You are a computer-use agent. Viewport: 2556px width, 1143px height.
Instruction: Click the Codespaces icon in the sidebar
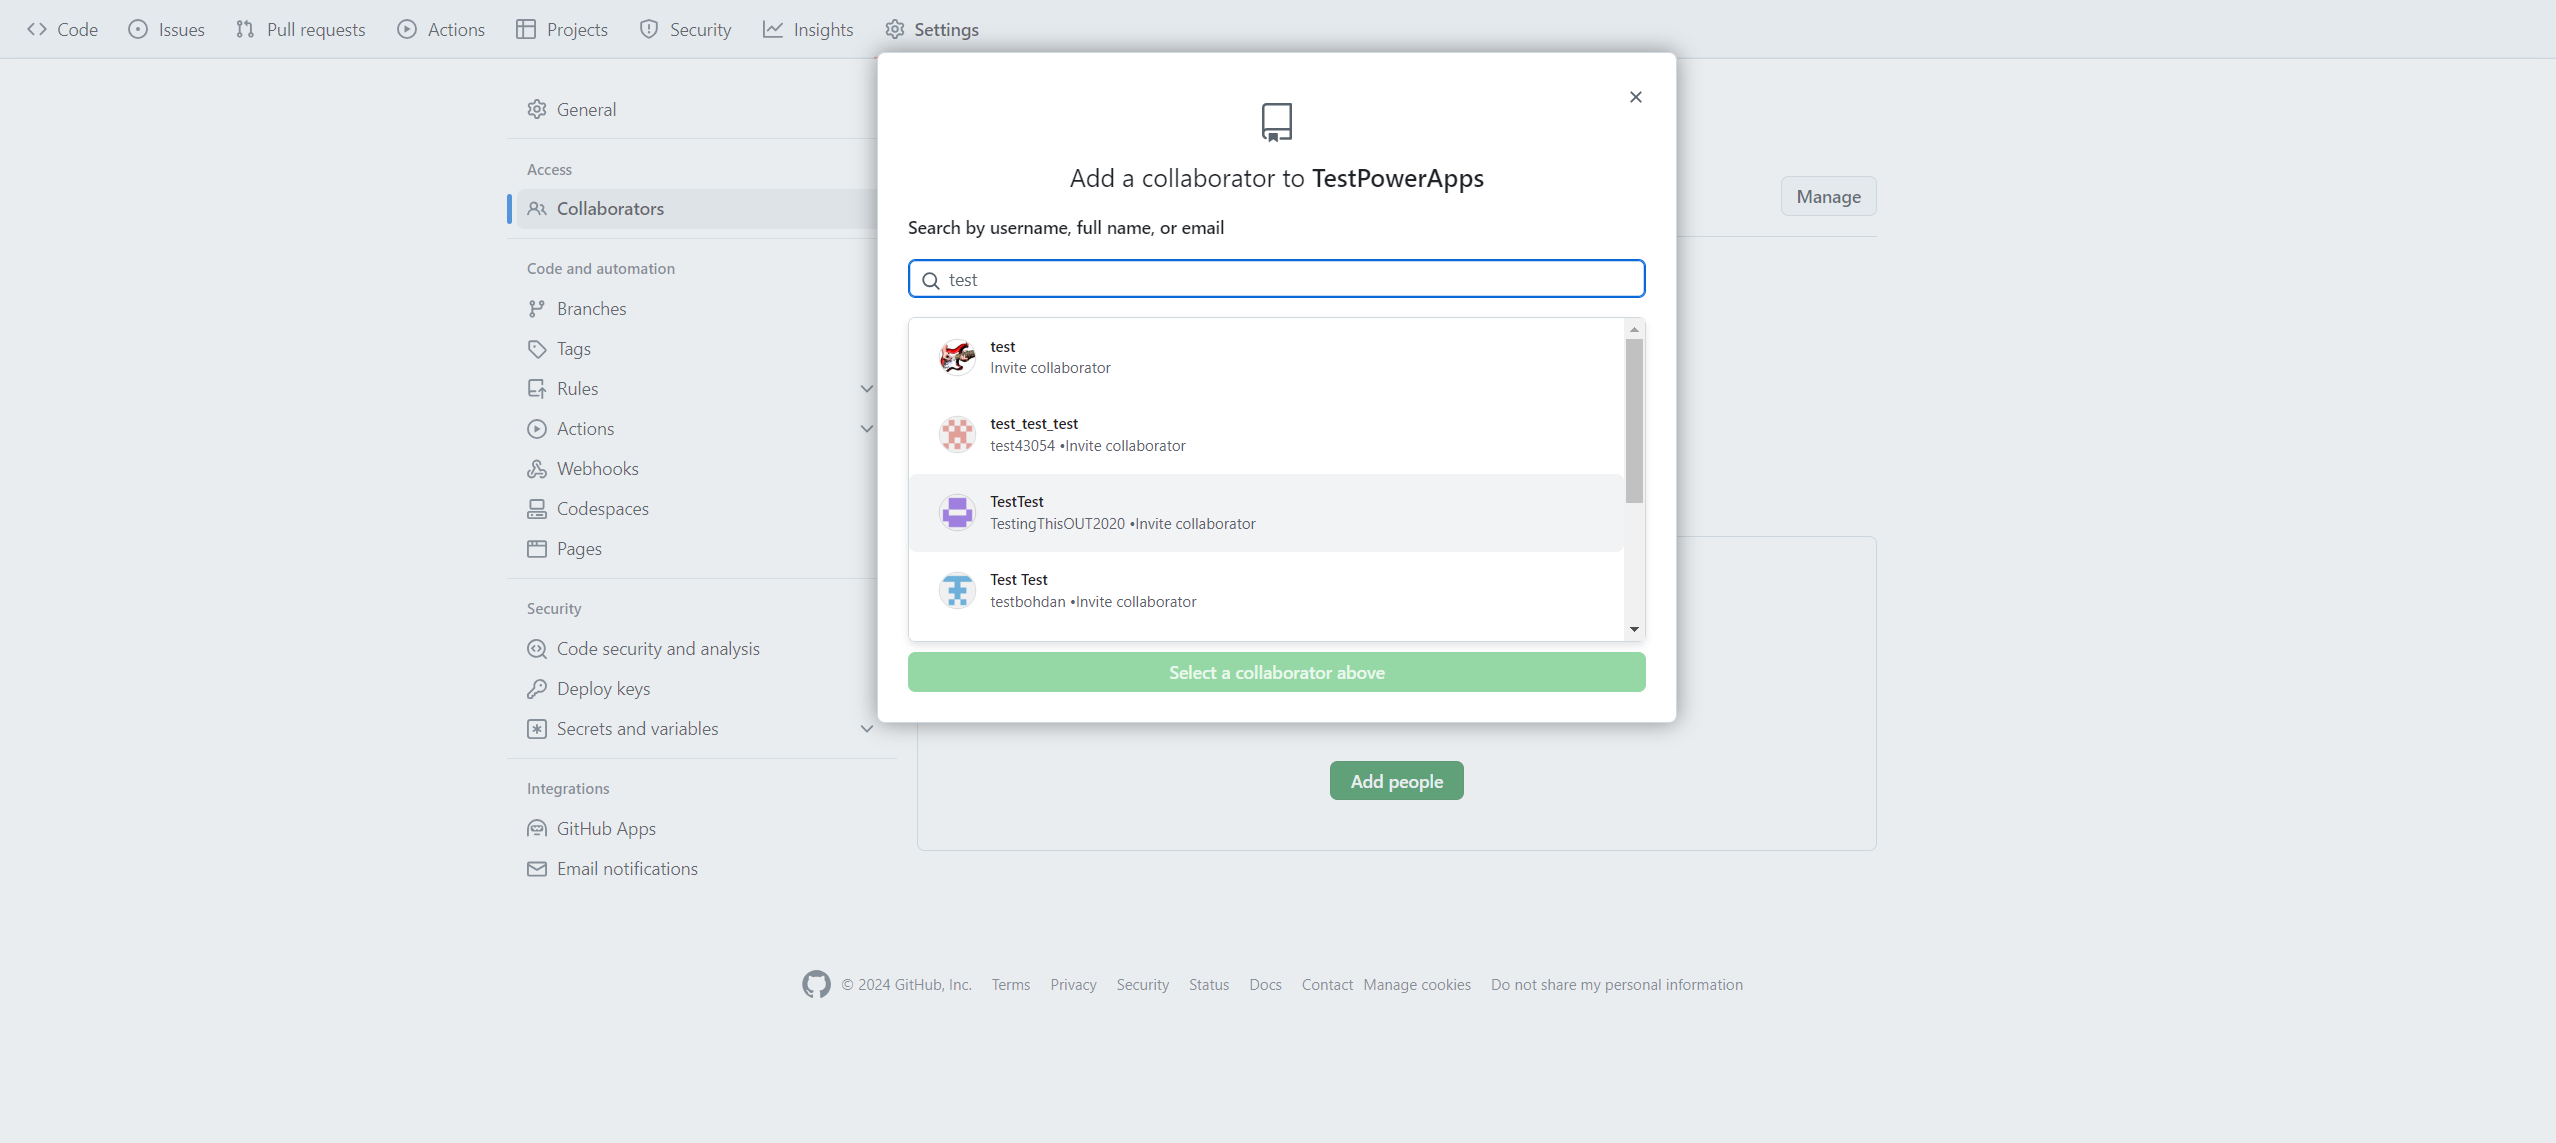pyautogui.click(x=537, y=508)
